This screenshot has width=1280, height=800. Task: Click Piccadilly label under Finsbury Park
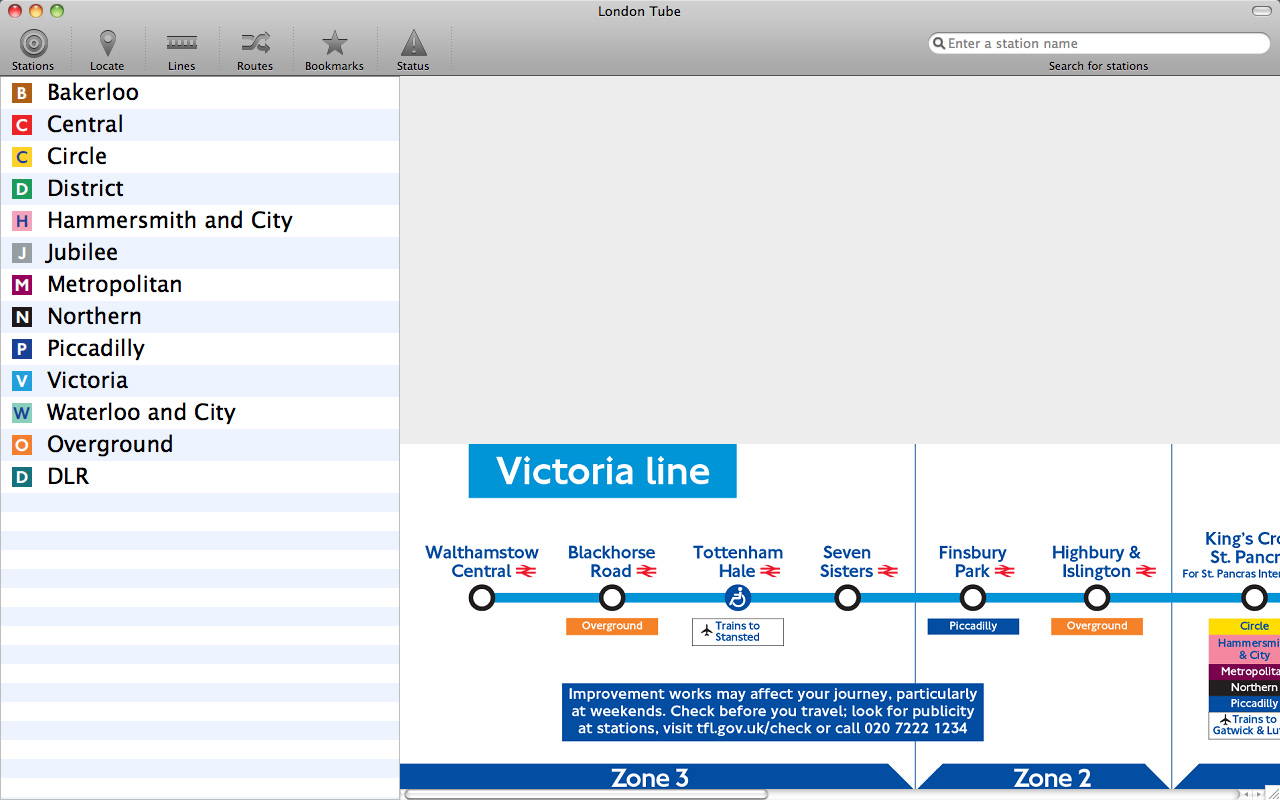pos(973,626)
